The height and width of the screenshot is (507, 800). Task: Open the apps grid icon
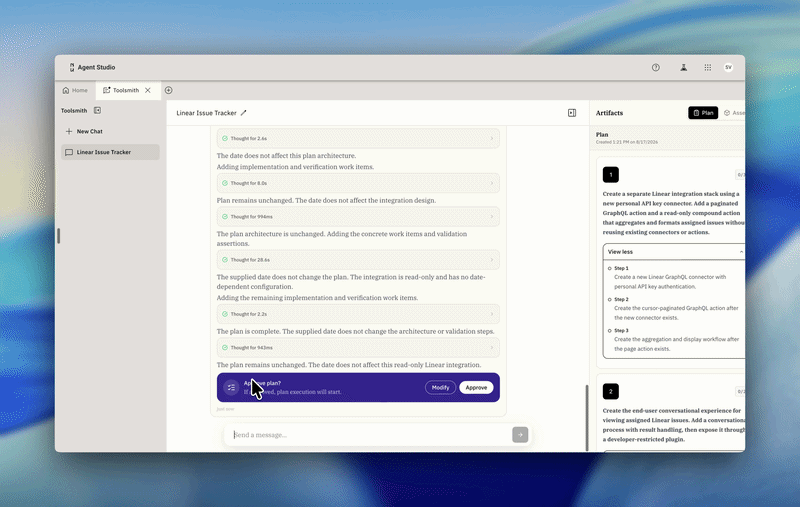pyautogui.click(x=708, y=67)
